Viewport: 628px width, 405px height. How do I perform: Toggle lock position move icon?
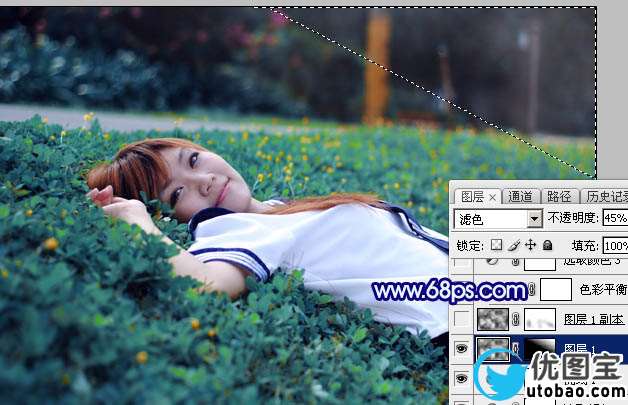531,245
